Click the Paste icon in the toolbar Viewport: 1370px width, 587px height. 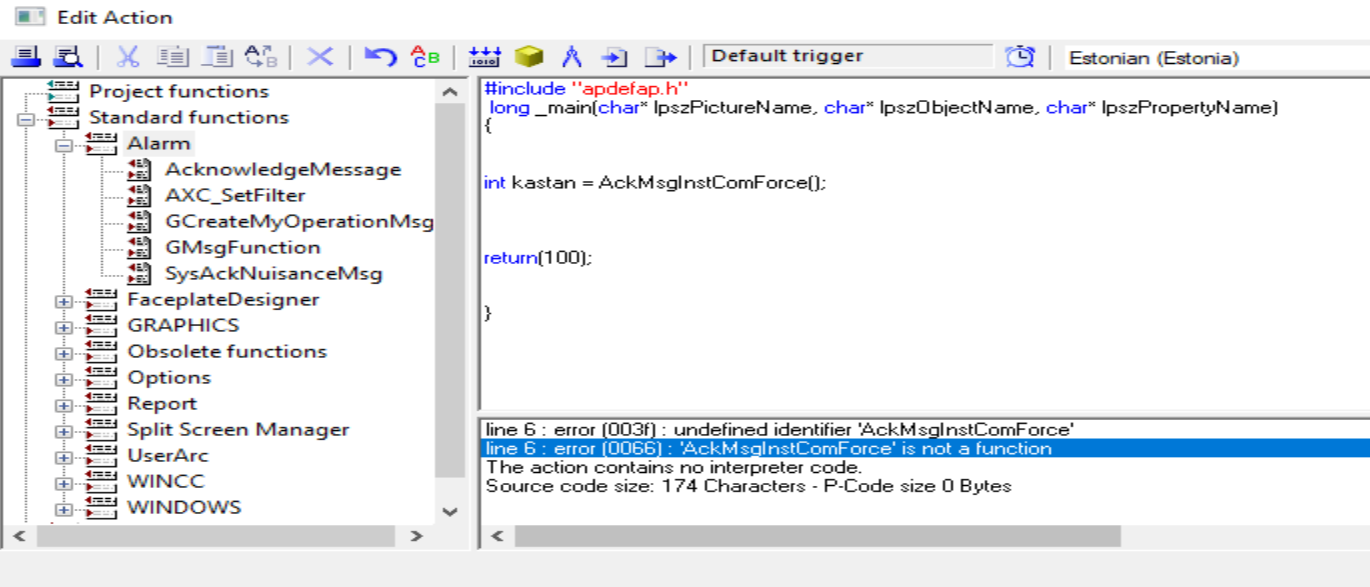(x=216, y=57)
